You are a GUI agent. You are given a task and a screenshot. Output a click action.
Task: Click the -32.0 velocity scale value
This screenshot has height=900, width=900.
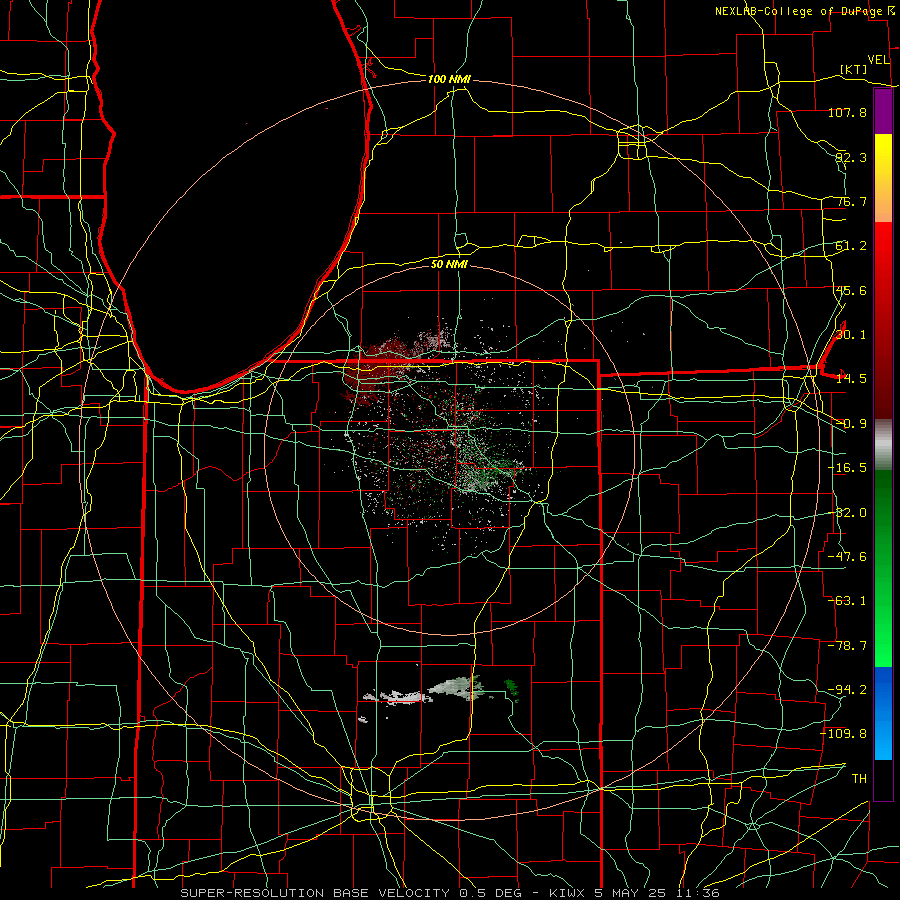[848, 513]
